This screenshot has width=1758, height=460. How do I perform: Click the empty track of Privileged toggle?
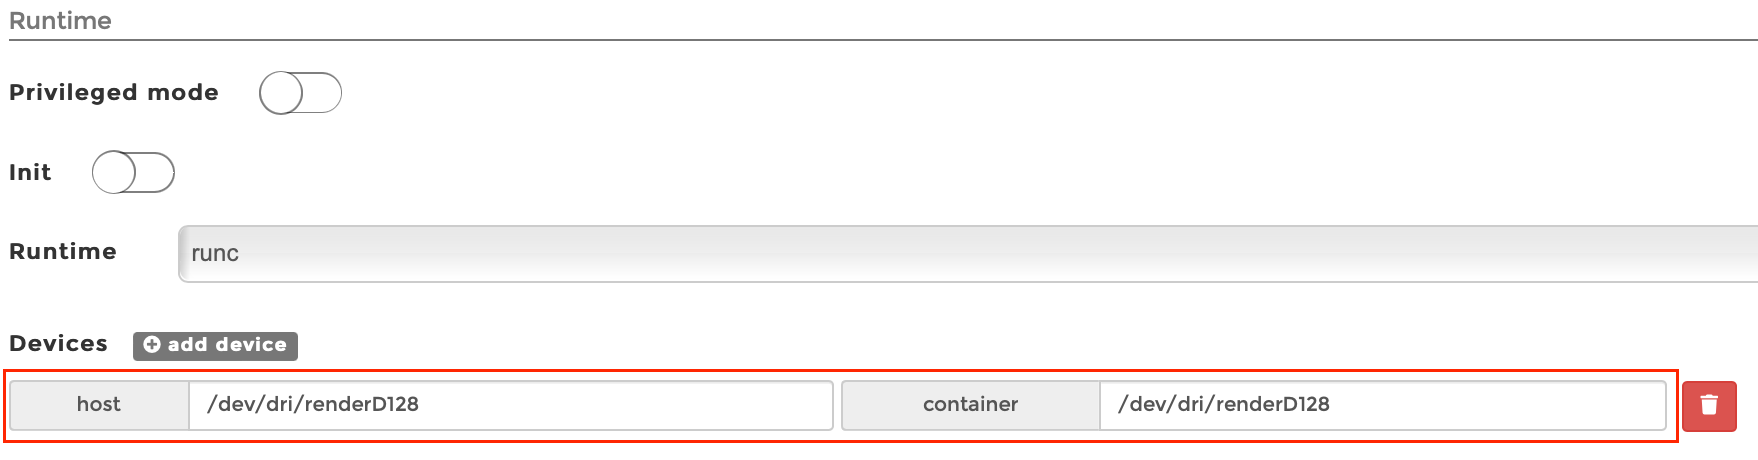point(322,93)
